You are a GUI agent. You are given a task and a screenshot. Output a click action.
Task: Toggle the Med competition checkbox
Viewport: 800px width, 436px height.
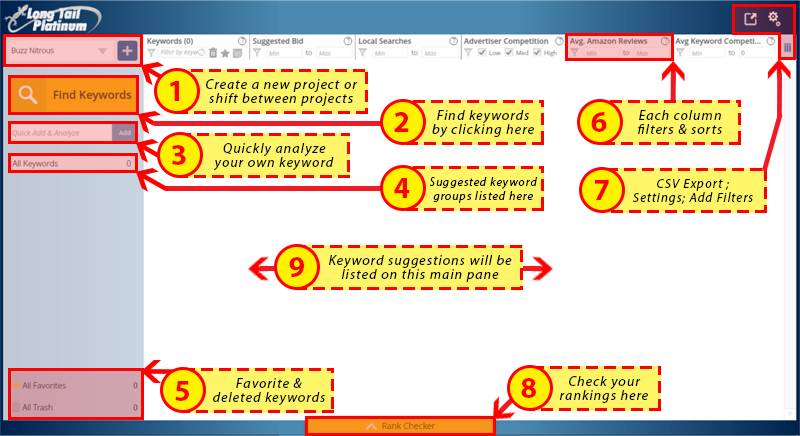click(509, 53)
